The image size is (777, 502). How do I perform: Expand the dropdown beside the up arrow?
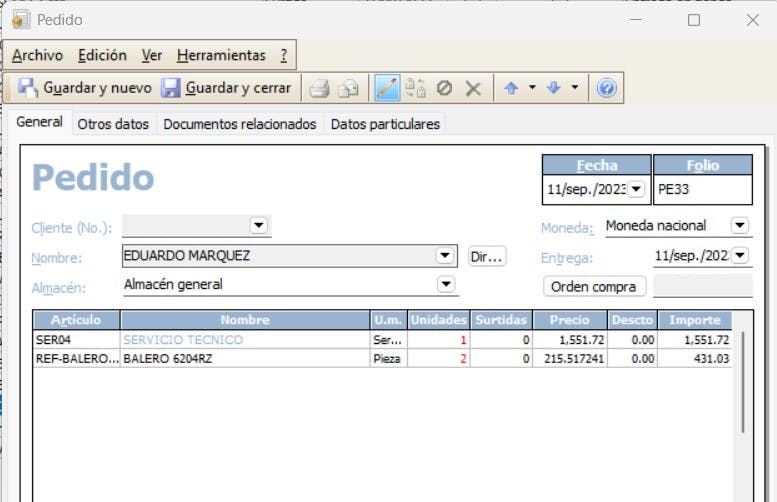tap(532, 87)
